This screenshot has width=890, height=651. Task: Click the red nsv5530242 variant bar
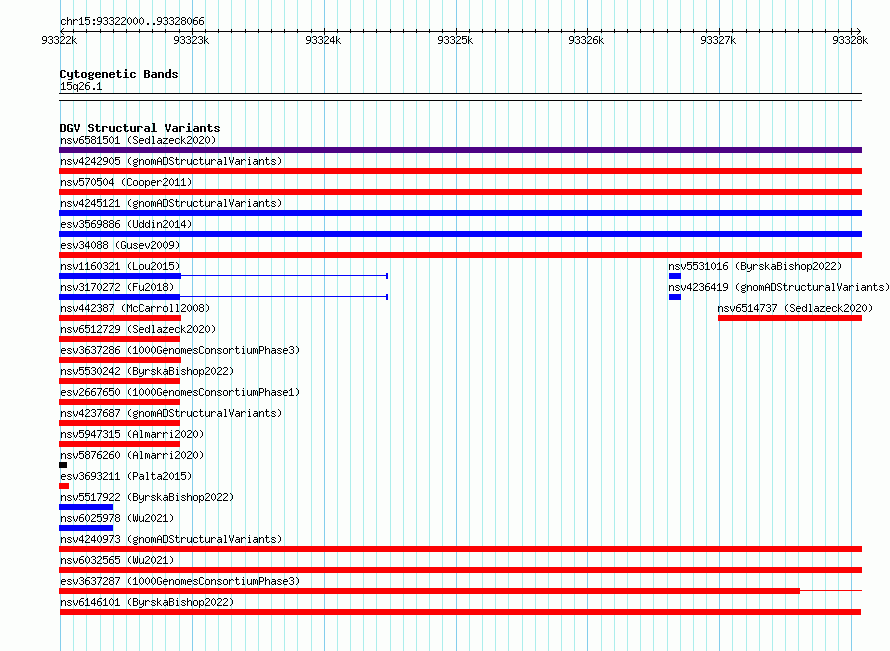pyautogui.click(x=119, y=381)
